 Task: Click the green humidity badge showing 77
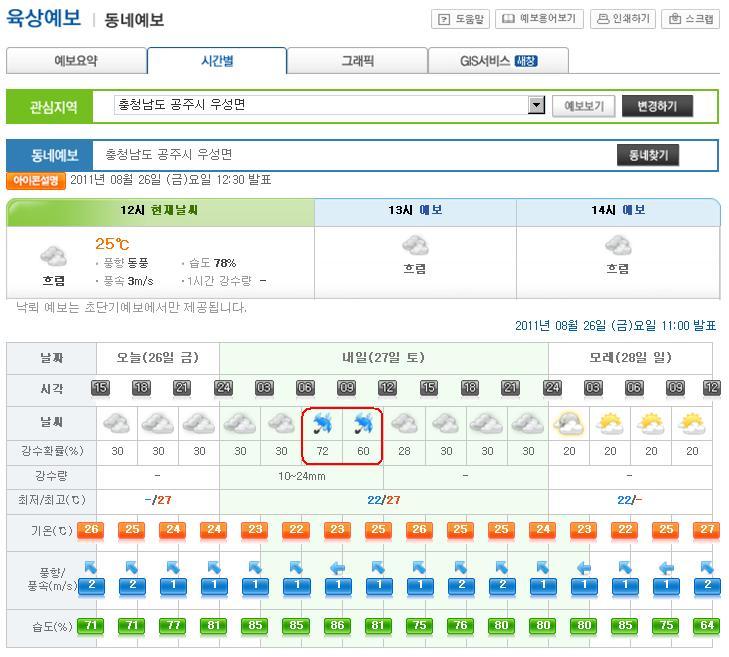click(173, 626)
